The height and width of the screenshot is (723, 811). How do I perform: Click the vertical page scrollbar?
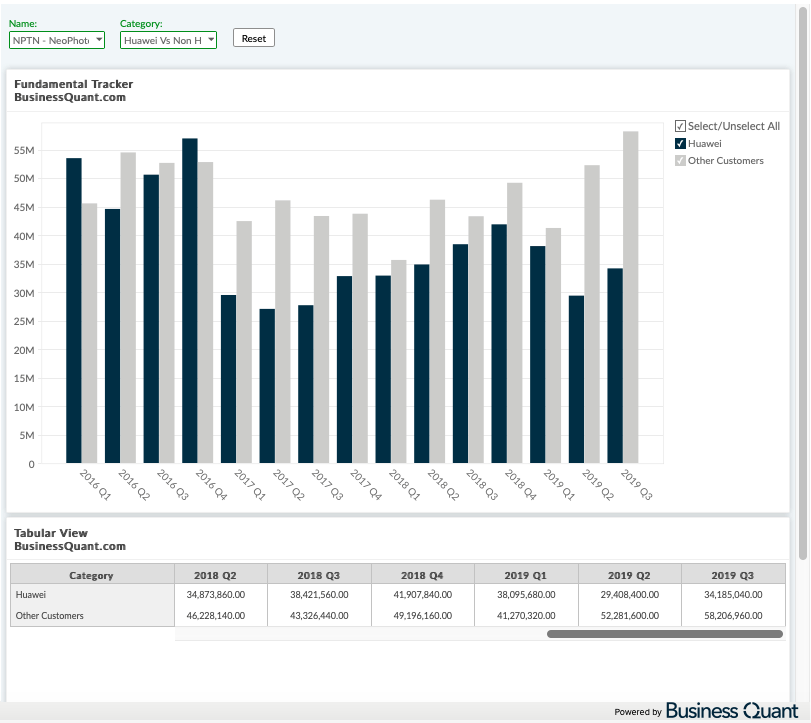[x=803, y=282]
